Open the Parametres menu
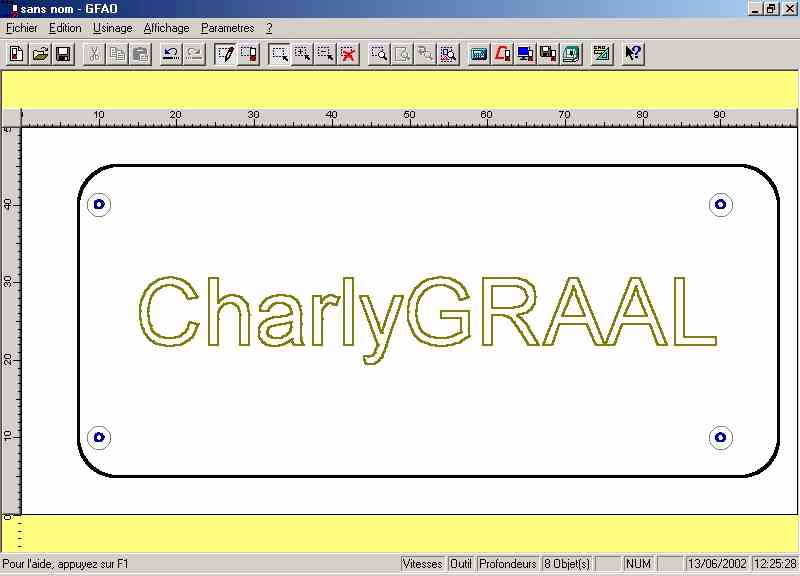 click(228, 28)
